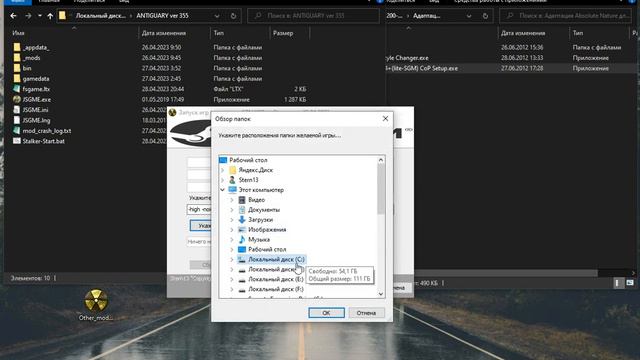Select the JSGME.ini file icon
This screenshot has width=640, height=360.
click(x=17, y=109)
